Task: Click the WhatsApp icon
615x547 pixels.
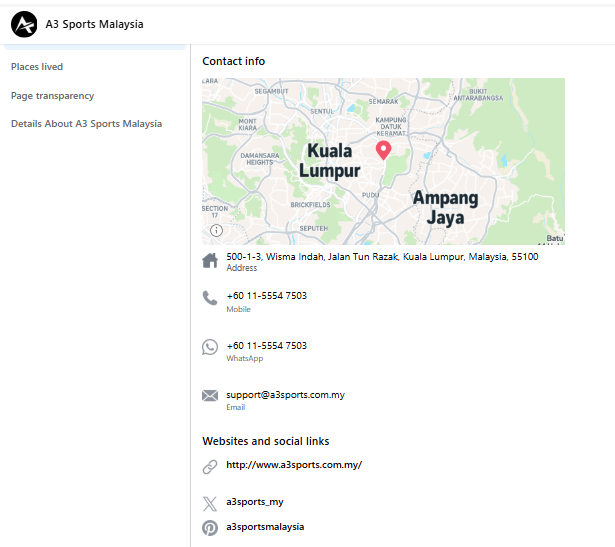Action: [210, 347]
